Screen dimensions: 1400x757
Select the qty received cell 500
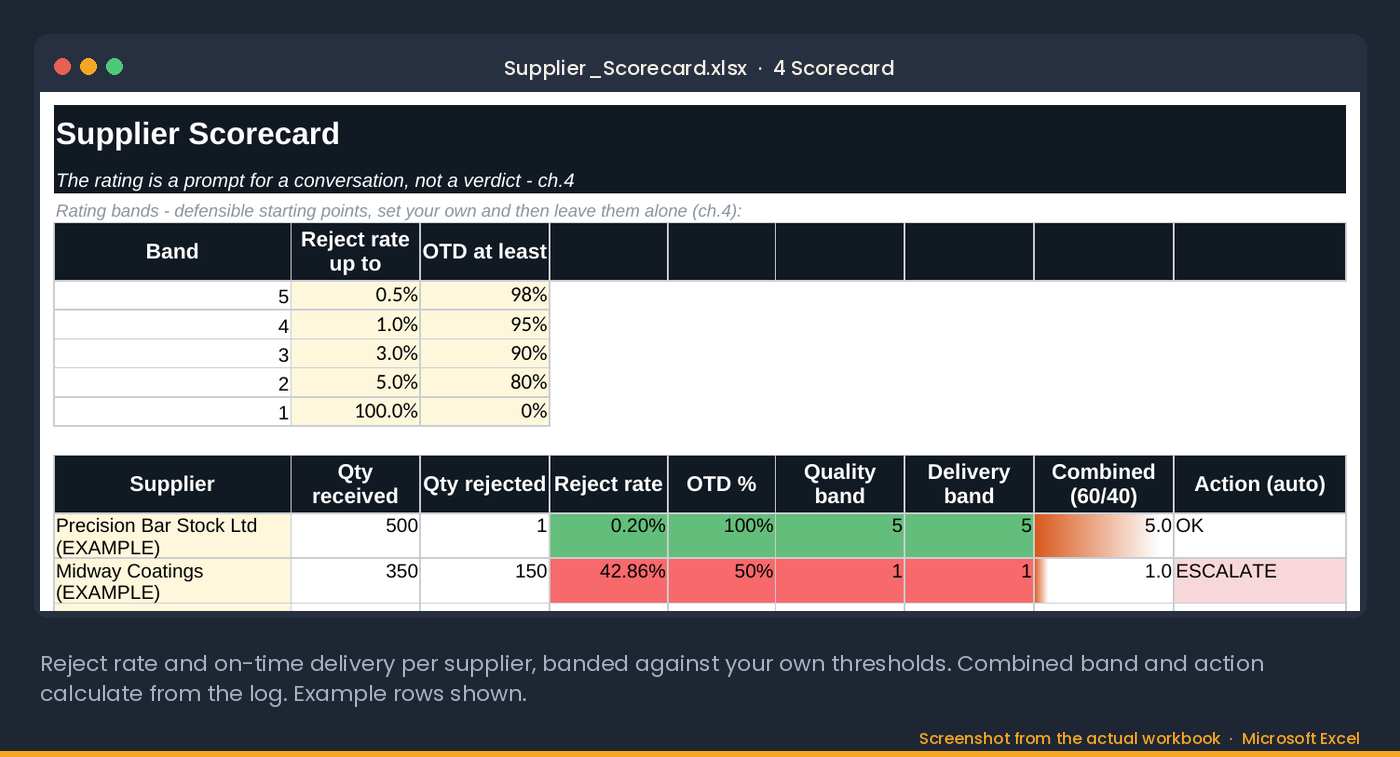click(355, 536)
